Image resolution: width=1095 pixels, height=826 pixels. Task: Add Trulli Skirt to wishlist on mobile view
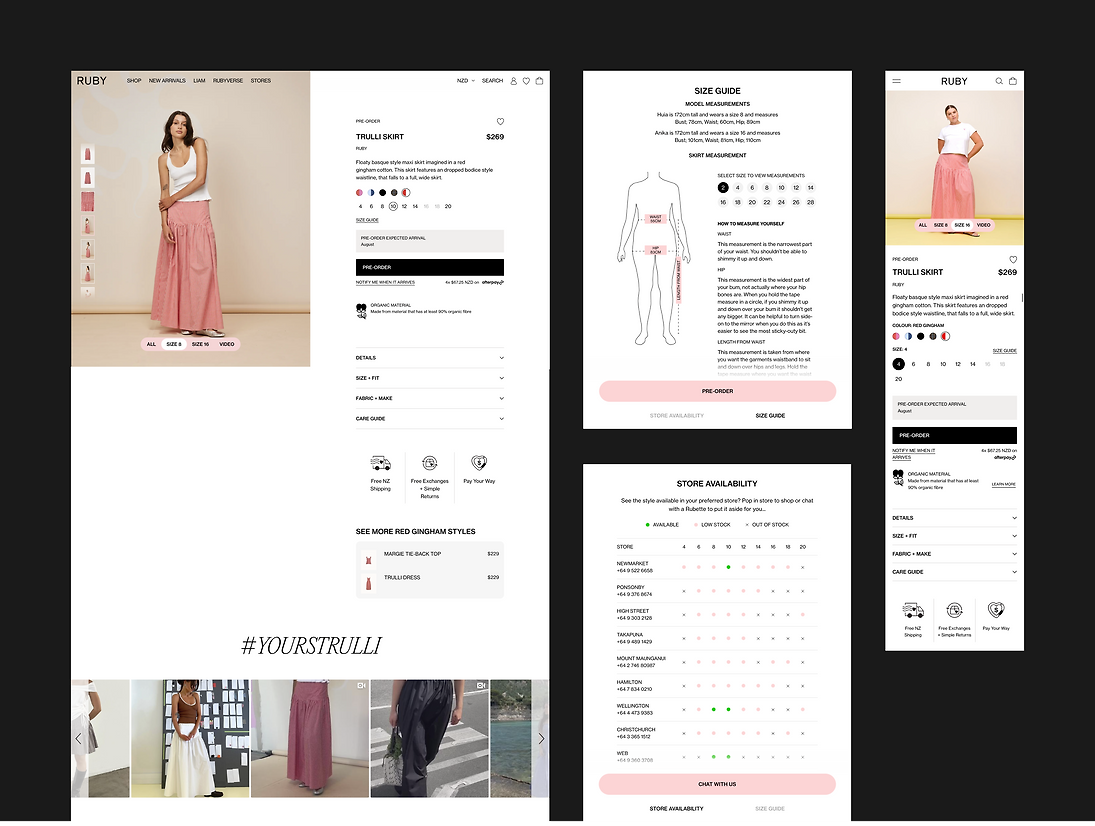pyautogui.click(x=1012, y=259)
